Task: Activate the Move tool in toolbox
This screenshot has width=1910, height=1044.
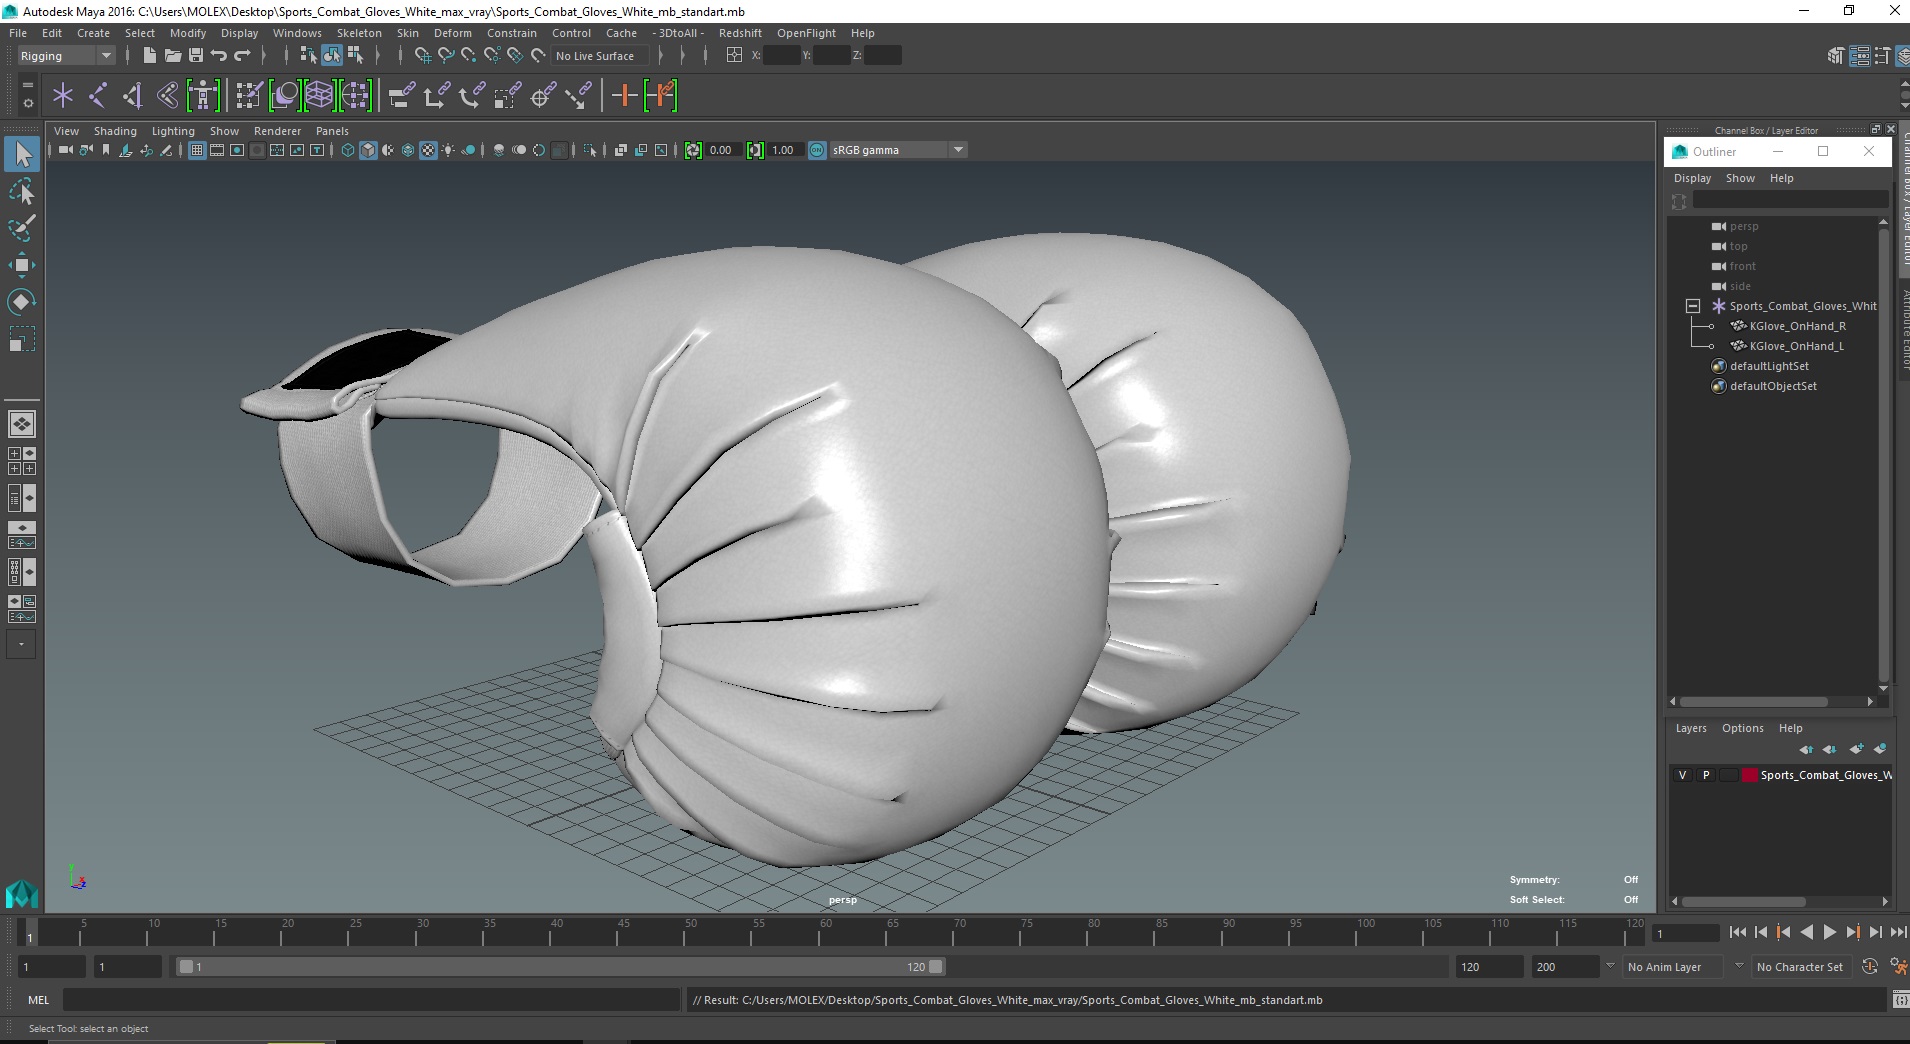Action: tap(22, 265)
